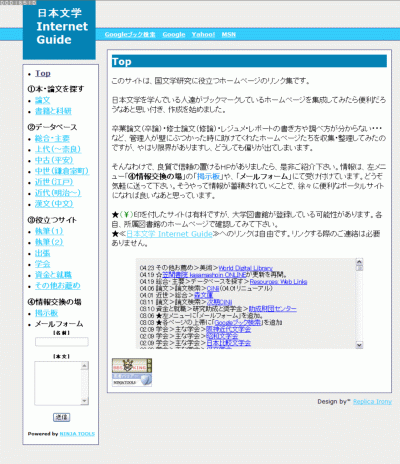Click the updates box scroll-up arrow
The image size is (400, 464).
(x=359, y=262)
